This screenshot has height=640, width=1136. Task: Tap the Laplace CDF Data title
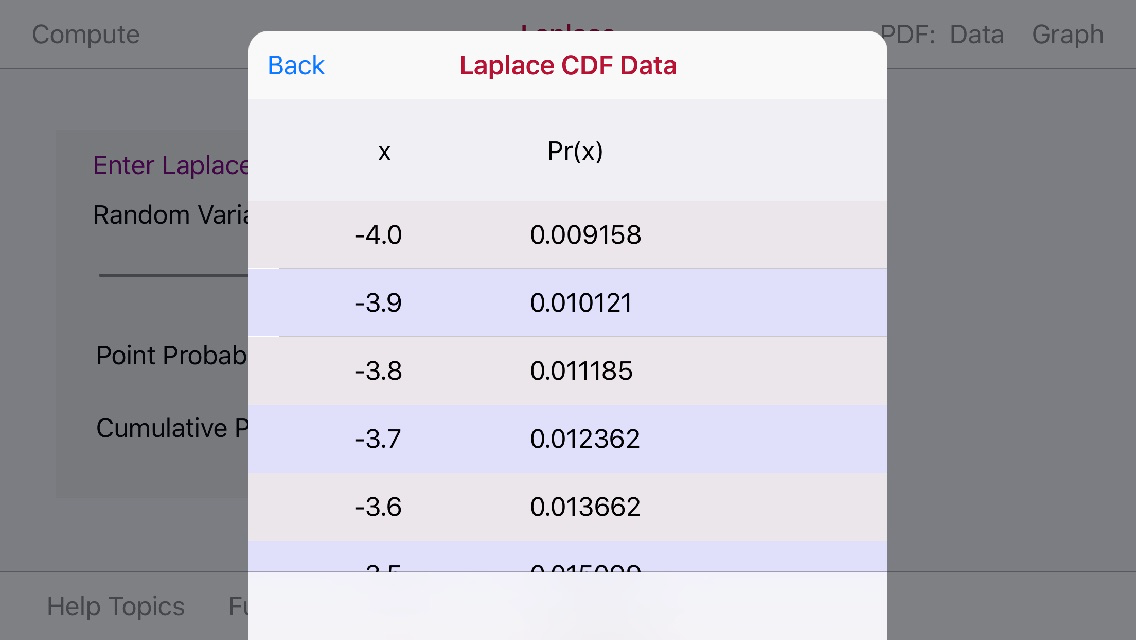tap(567, 65)
